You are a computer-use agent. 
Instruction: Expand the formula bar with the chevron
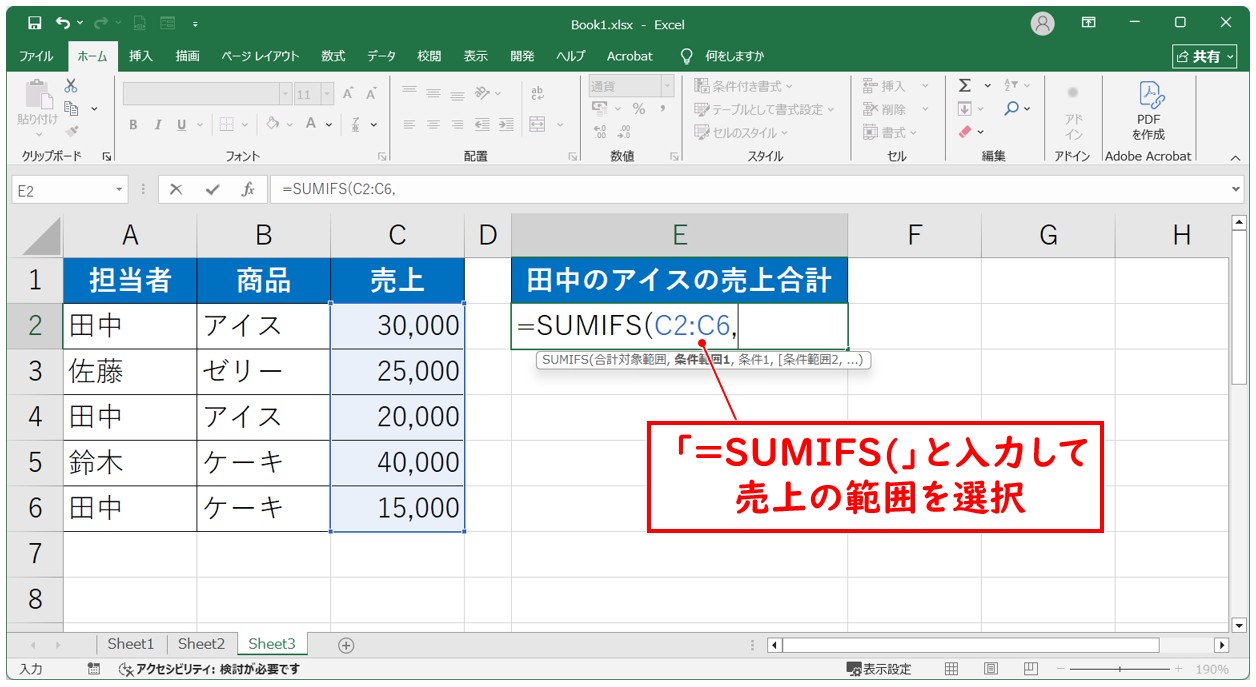tap(1237, 189)
